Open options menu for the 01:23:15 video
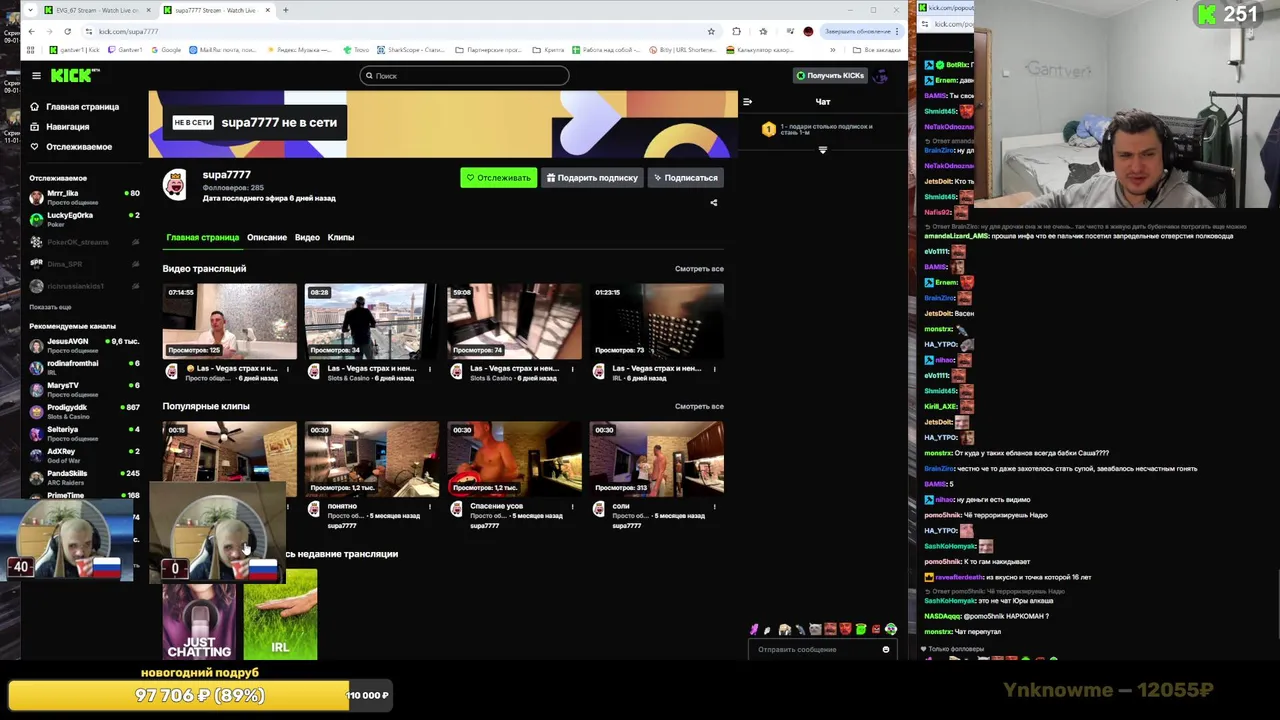 [x=714, y=369]
